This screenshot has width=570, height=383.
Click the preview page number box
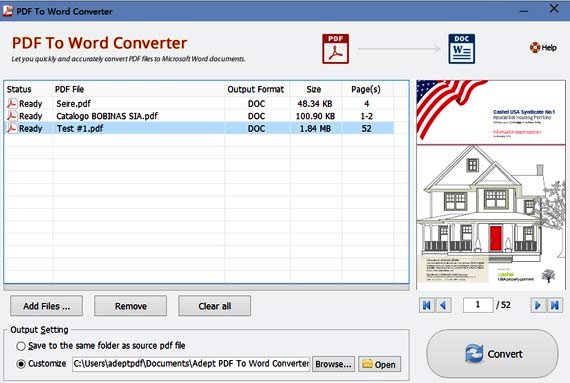coord(478,305)
